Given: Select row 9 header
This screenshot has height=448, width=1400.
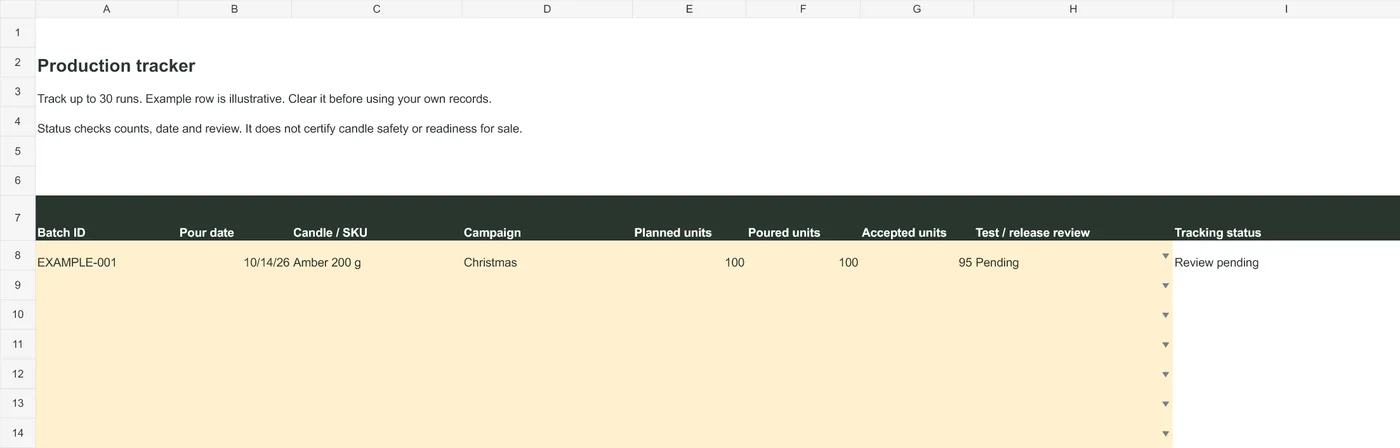Looking at the screenshot, I should pyautogui.click(x=18, y=285).
